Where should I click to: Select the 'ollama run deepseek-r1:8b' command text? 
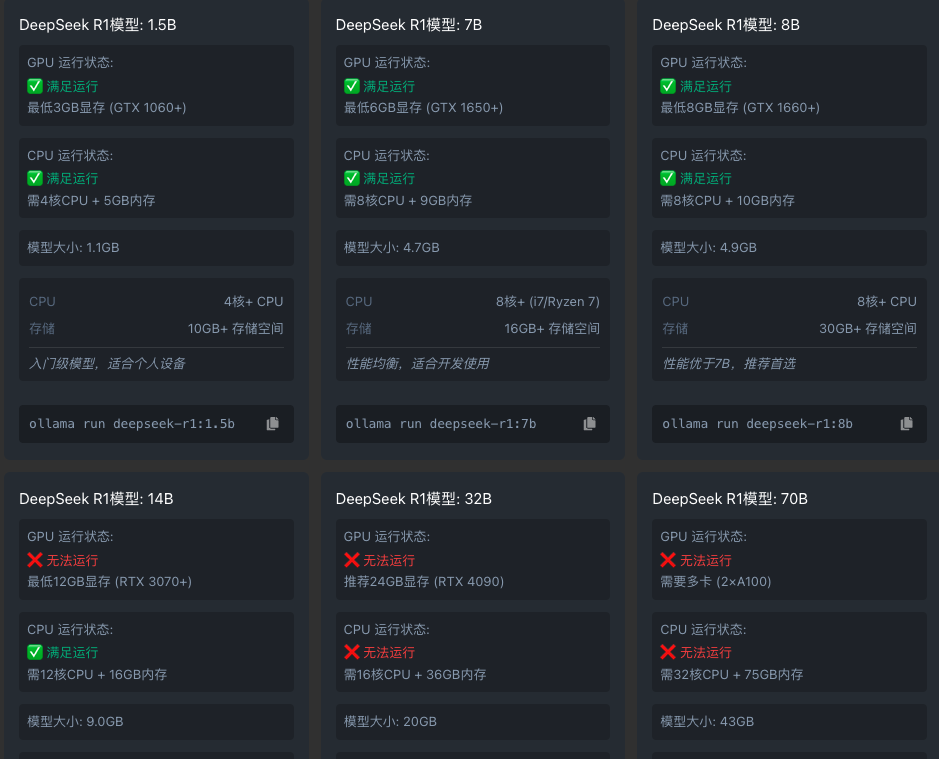[x=758, y=424]
